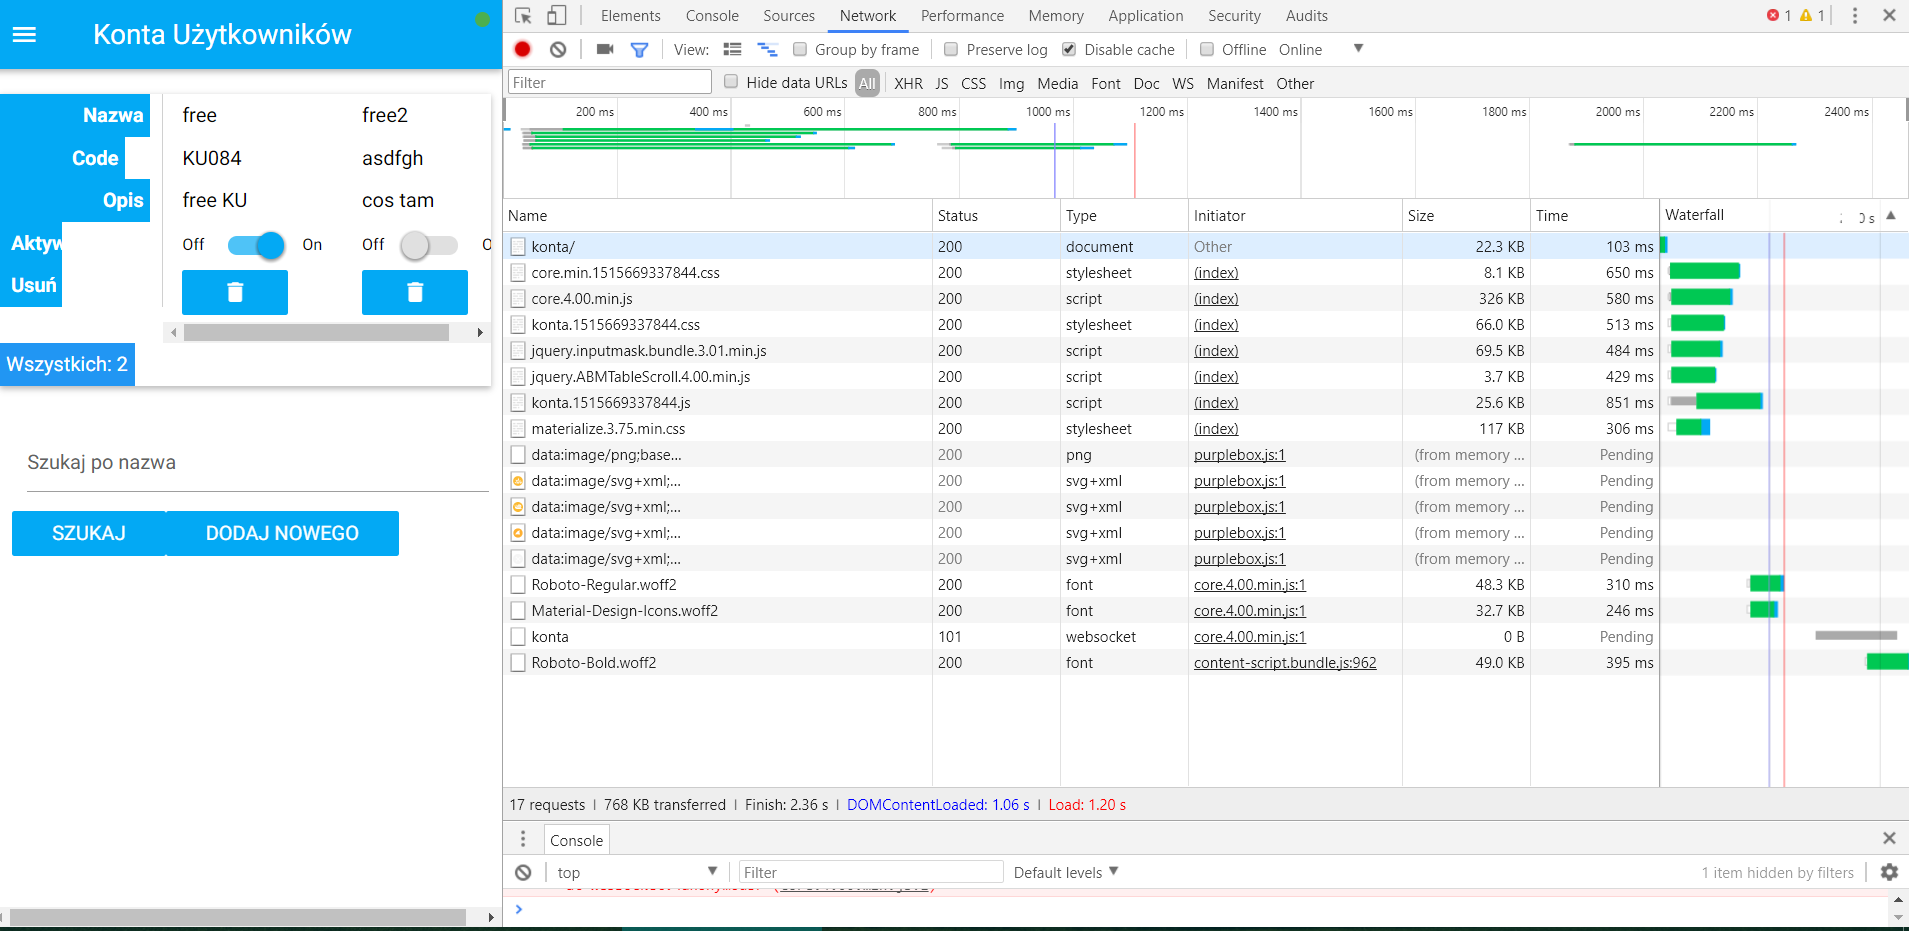Screen dimensions: 1909x931
Task: Toggle the network filter funnel icon
Action: [x=640, y=49]
